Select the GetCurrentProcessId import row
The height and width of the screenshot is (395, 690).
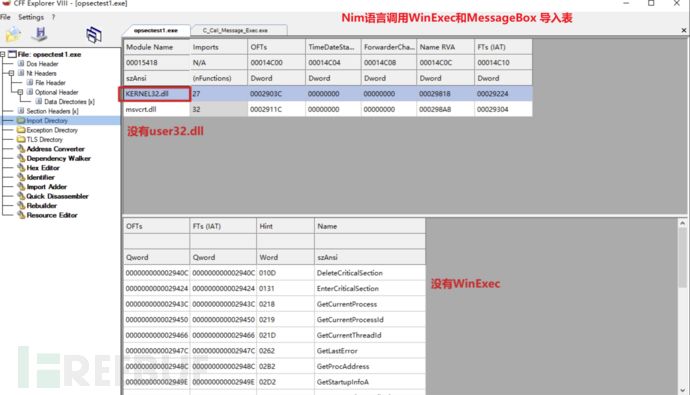coord(275,320)
